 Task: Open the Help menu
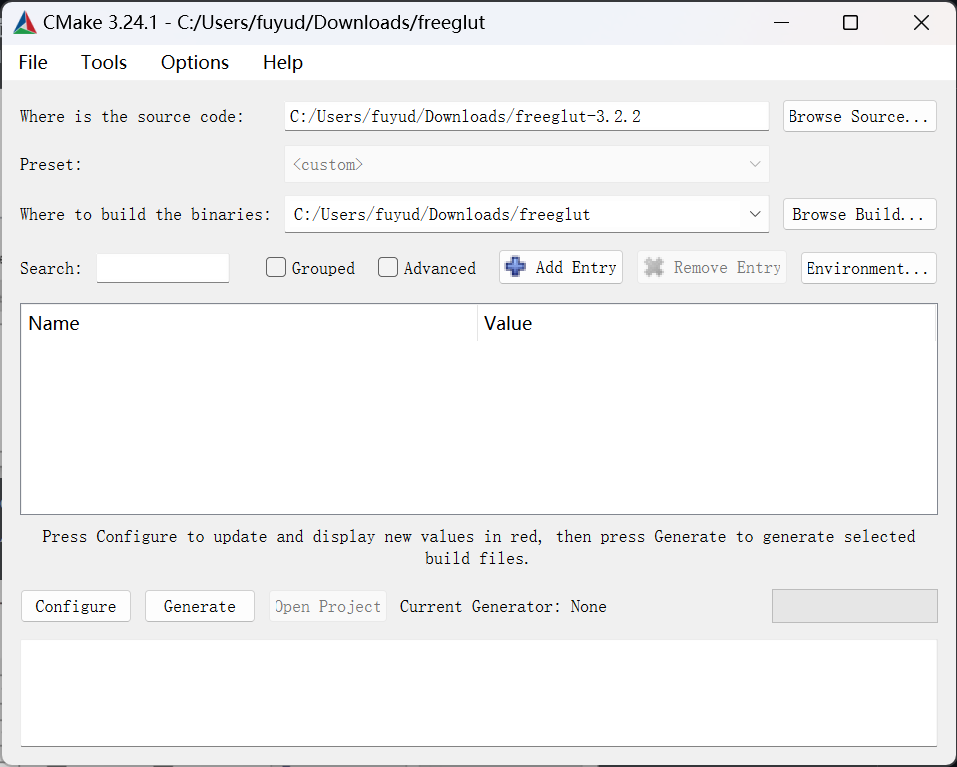[283, 62]
